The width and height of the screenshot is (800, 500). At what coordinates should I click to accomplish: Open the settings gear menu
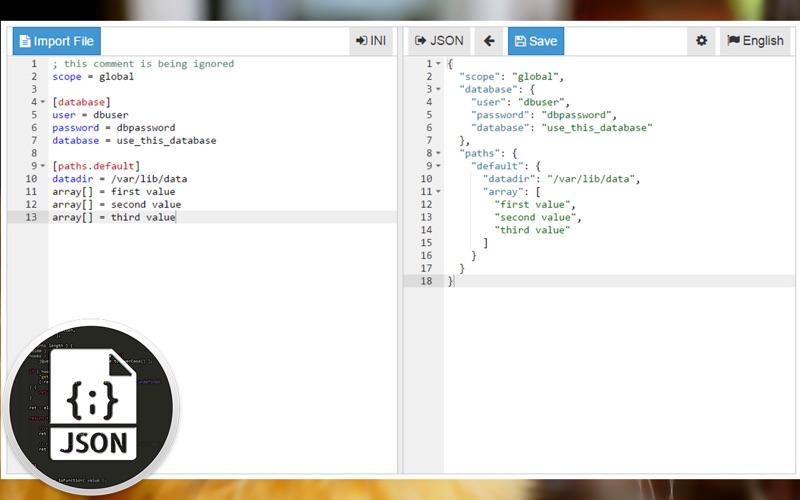click(x=702, y=41)
